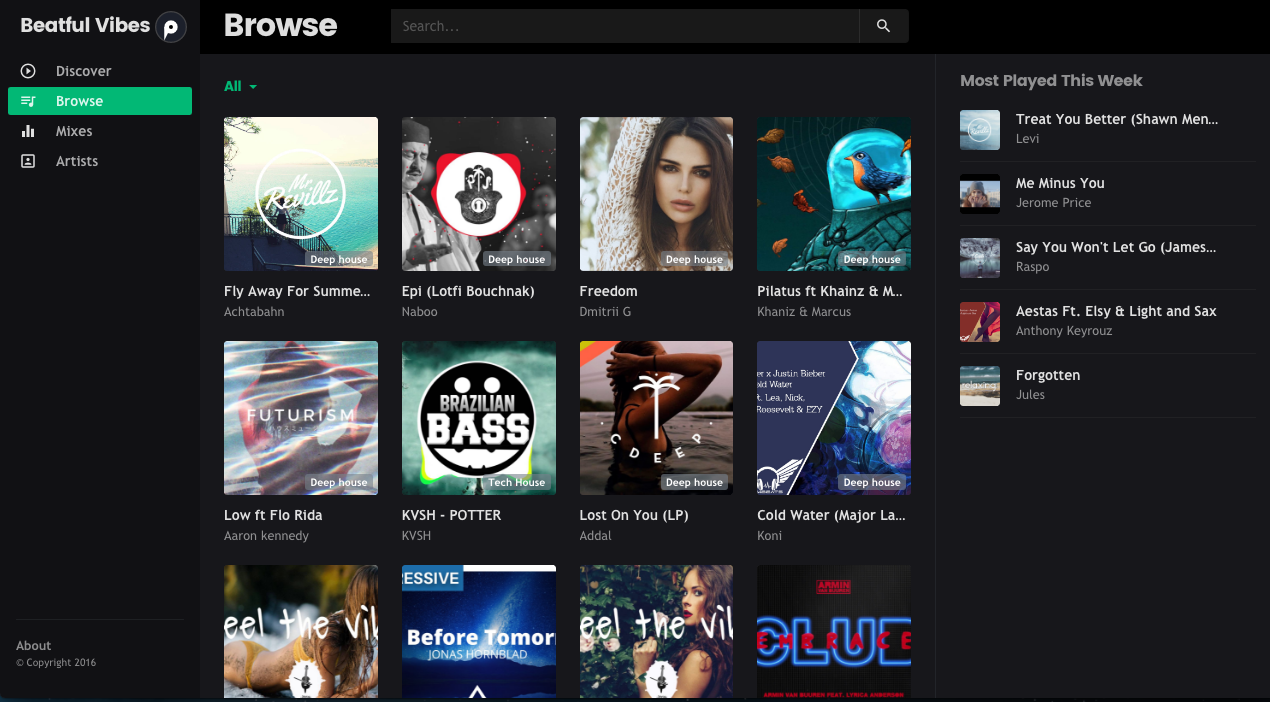
Task: Open the All genre filter dropdown
Action: [x=240, y=86]
